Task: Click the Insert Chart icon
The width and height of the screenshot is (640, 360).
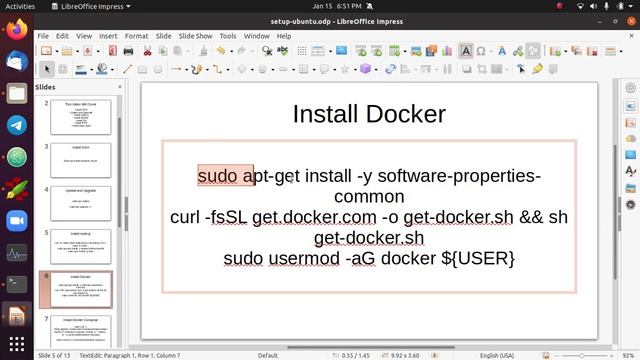Action: coord(447,51)
